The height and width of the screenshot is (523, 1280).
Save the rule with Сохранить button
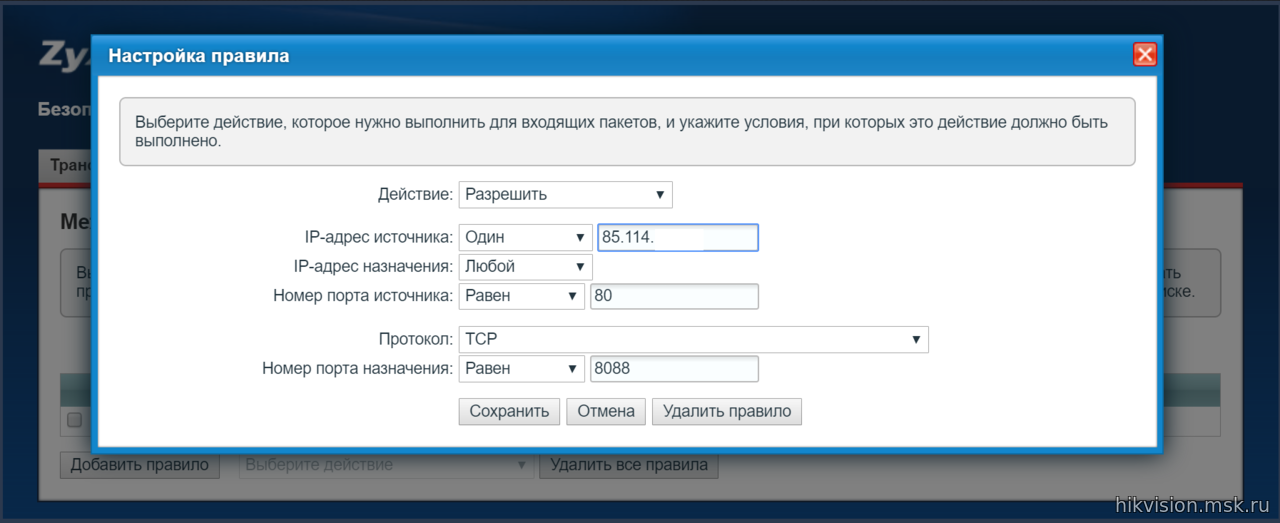coord(509,411)
